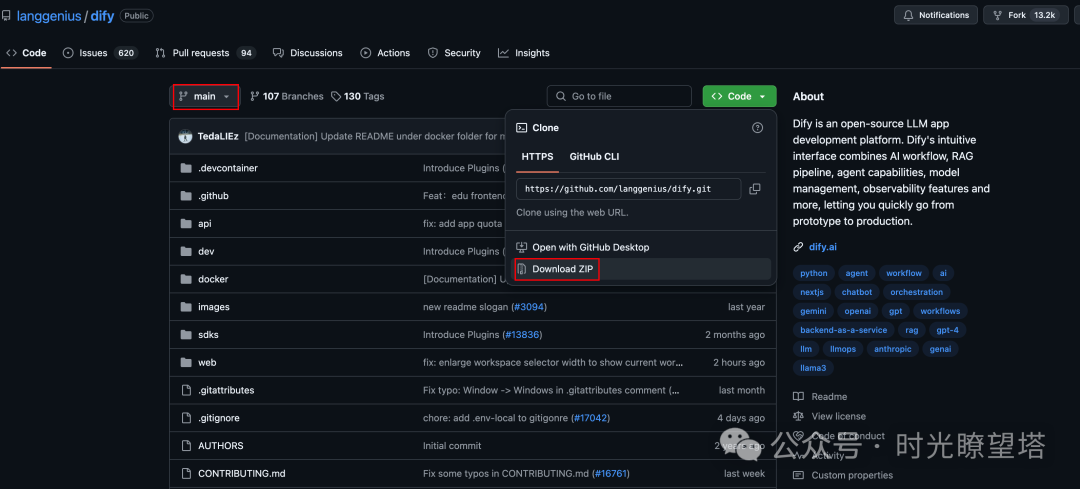Open the docker folder
Image resolution: width=1080 pixels, height=489 pixels.
[213, 279]
